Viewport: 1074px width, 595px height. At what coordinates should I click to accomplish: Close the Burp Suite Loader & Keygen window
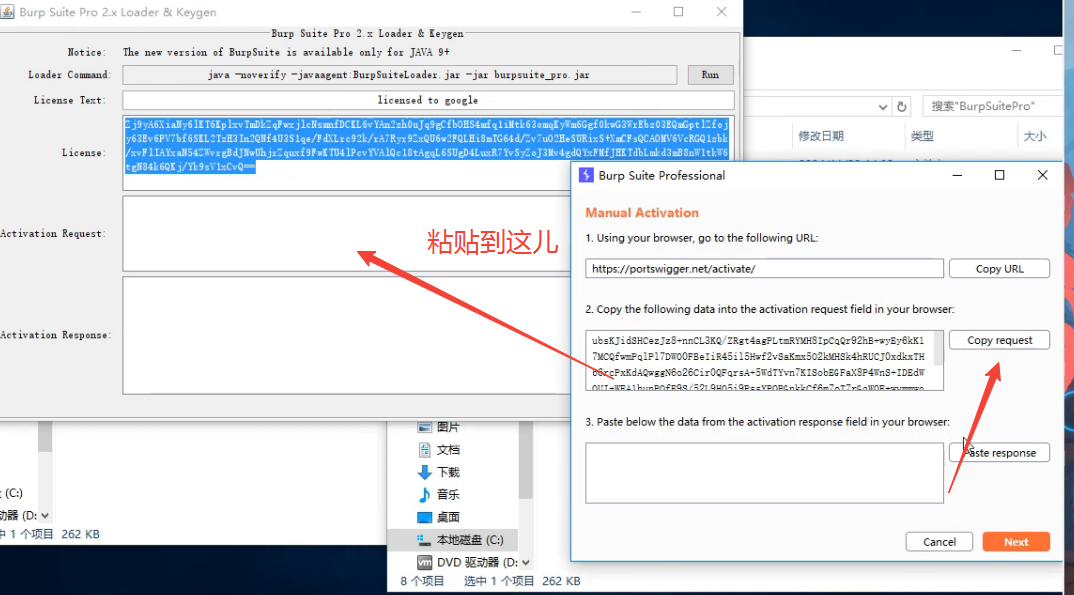[x=721, y=12]
